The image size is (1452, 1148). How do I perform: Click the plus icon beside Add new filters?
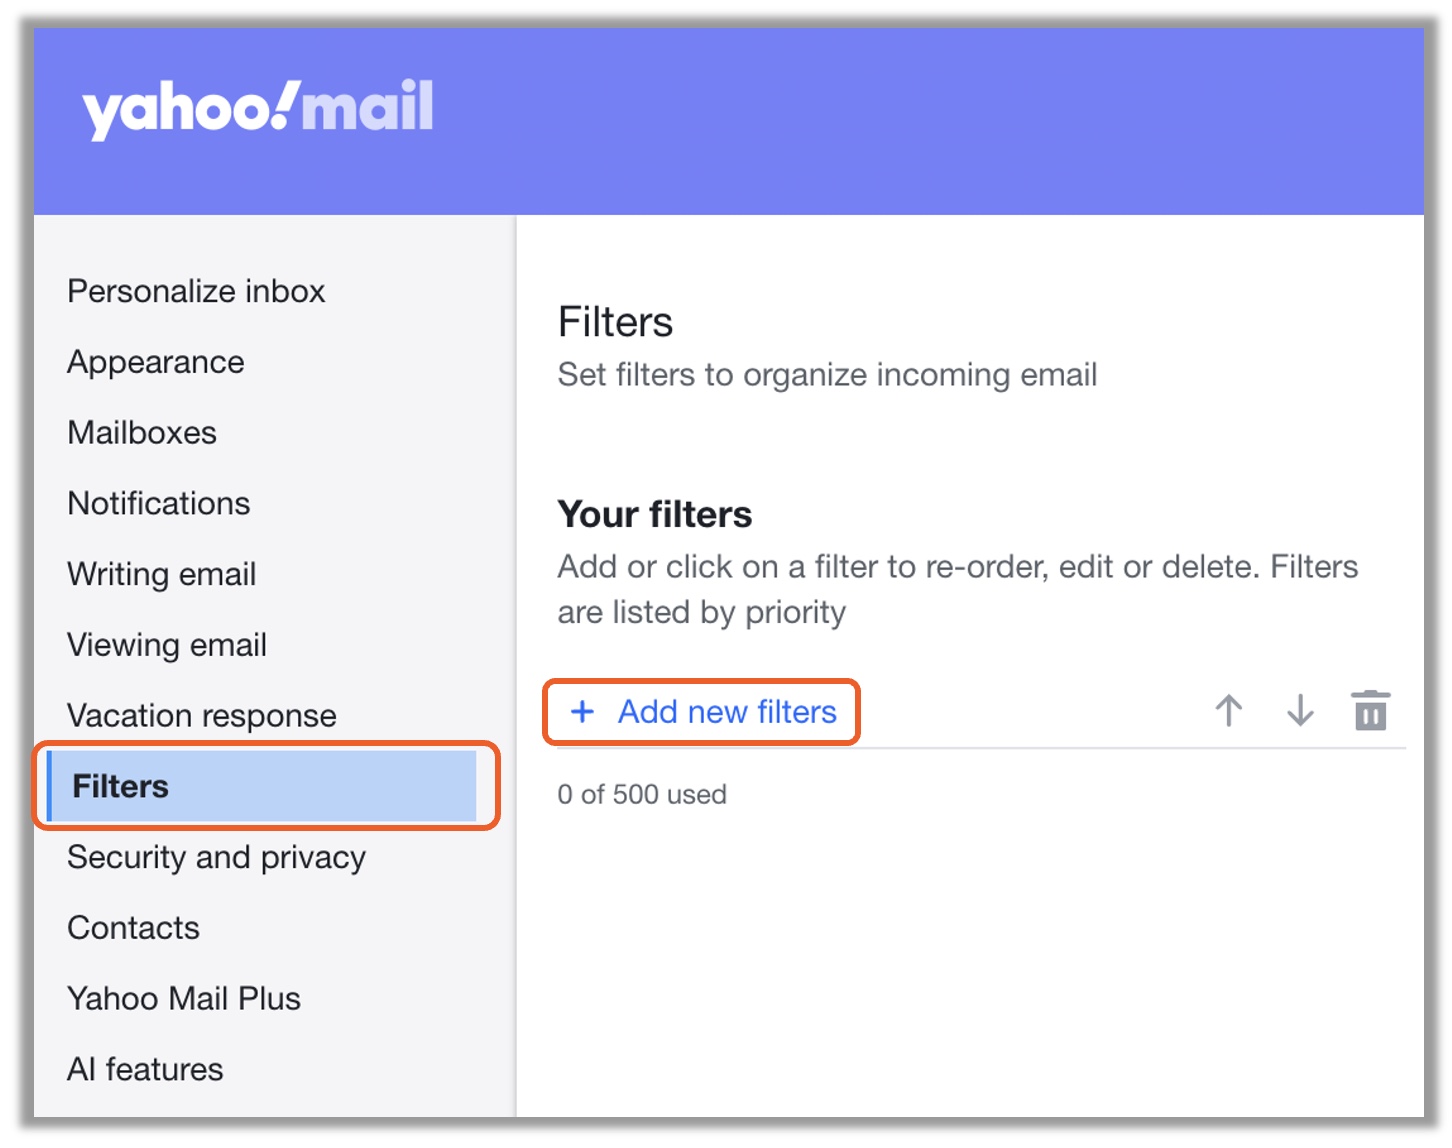[582, 711]
